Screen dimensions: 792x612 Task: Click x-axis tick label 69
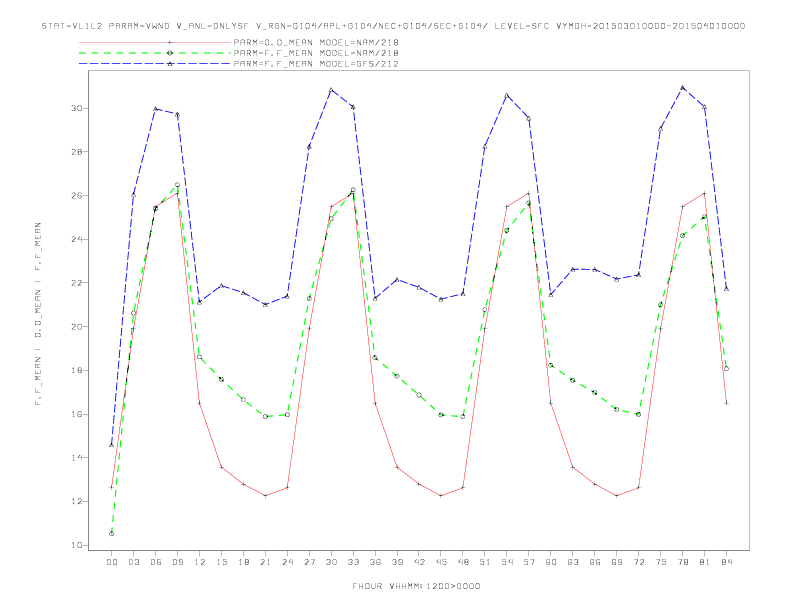(x=617, y=562)
